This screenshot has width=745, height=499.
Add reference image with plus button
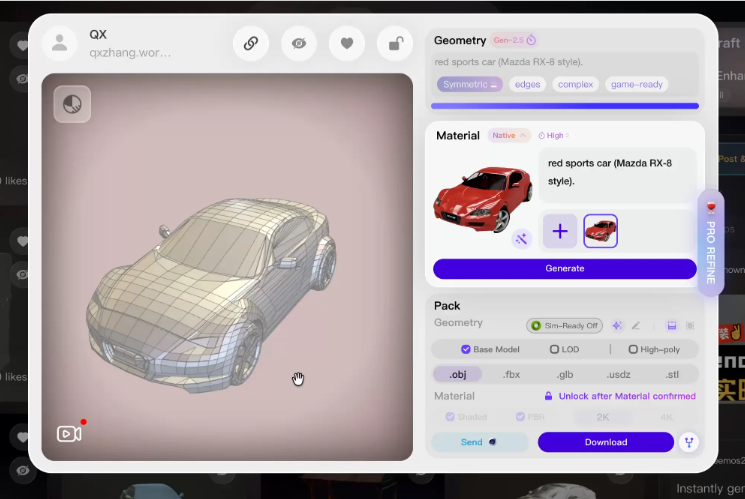(x=560, y=231)
